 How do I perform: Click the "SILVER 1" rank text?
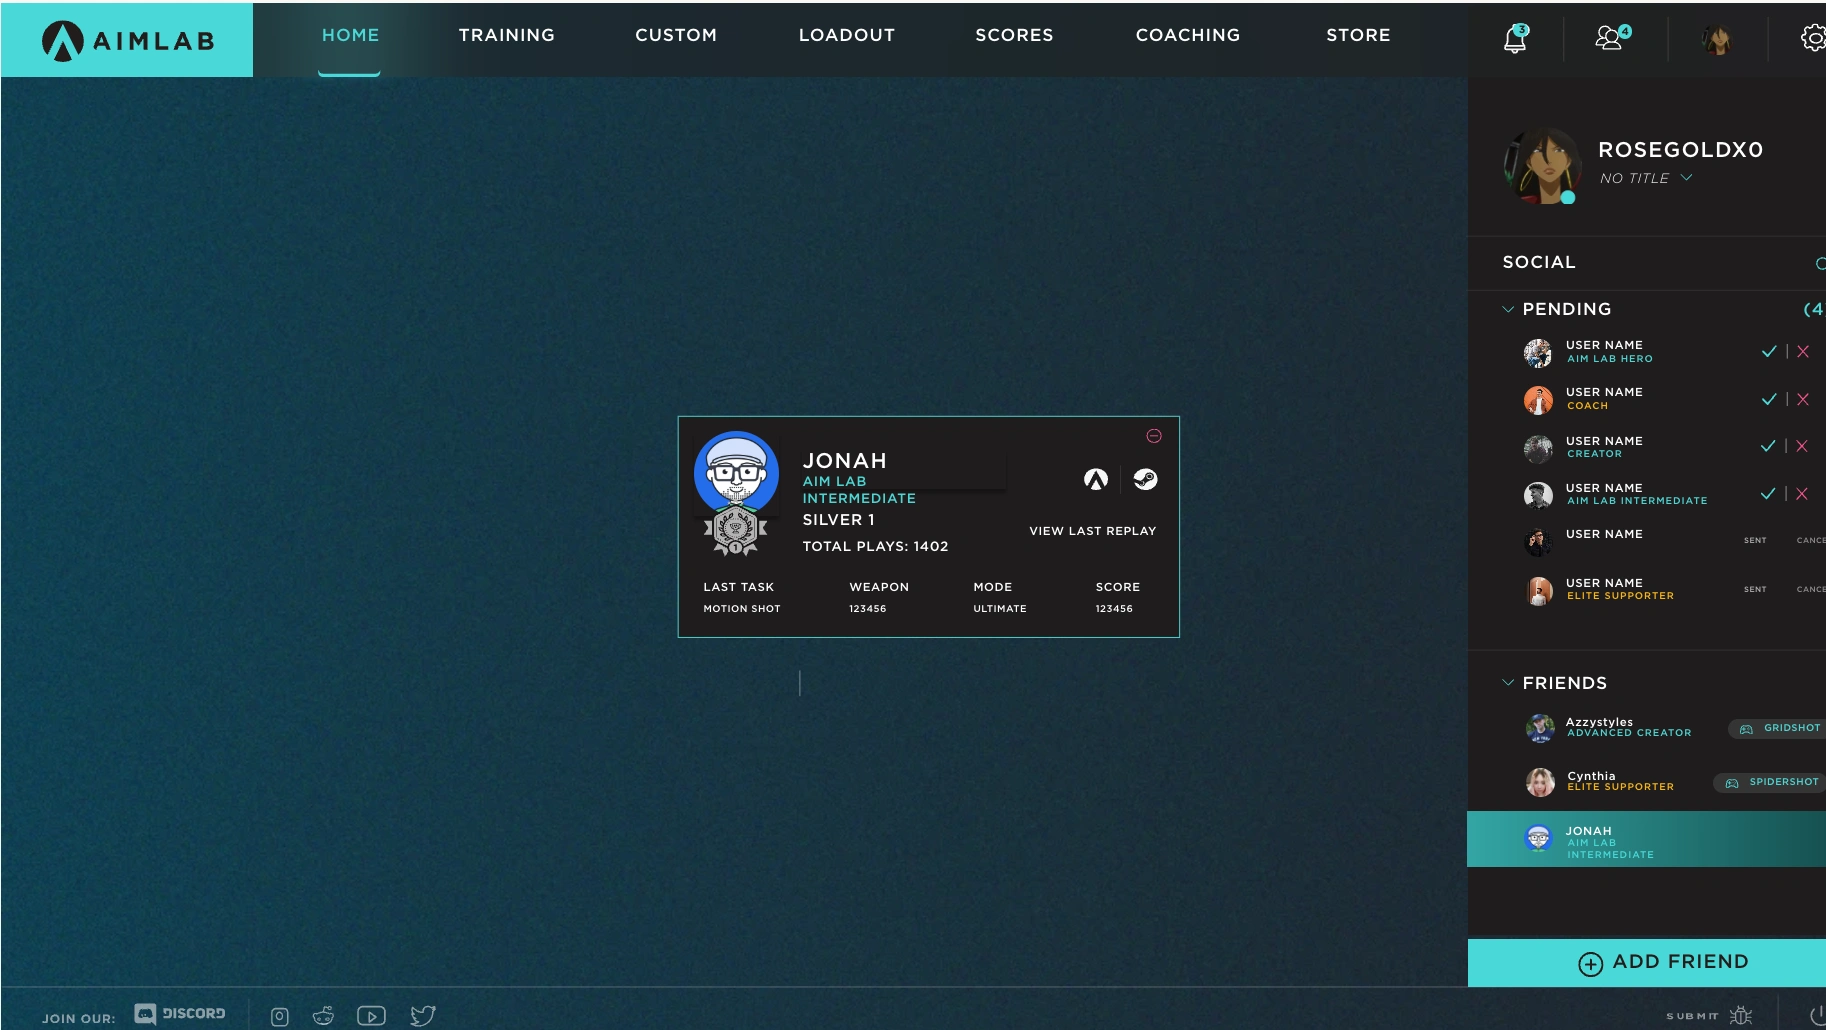[839, 520]
